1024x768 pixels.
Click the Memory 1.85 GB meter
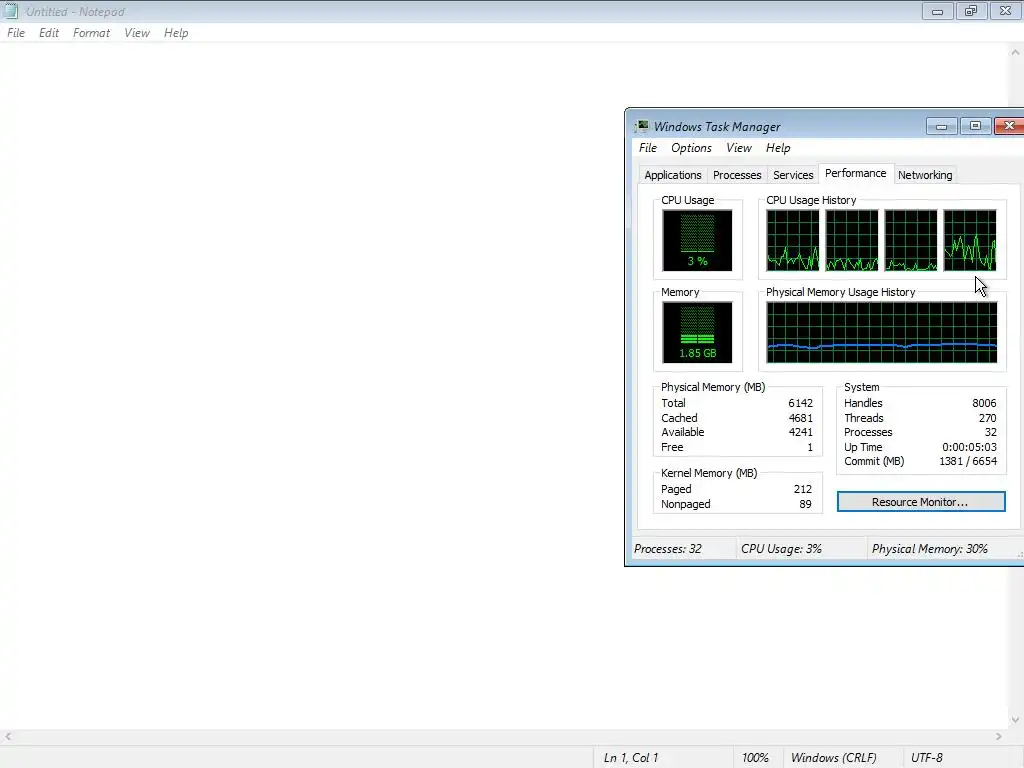click(697, 332)
